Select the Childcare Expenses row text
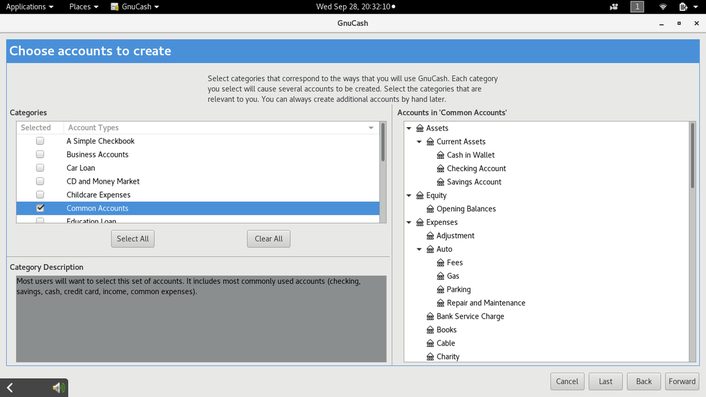 coord(98,195)
